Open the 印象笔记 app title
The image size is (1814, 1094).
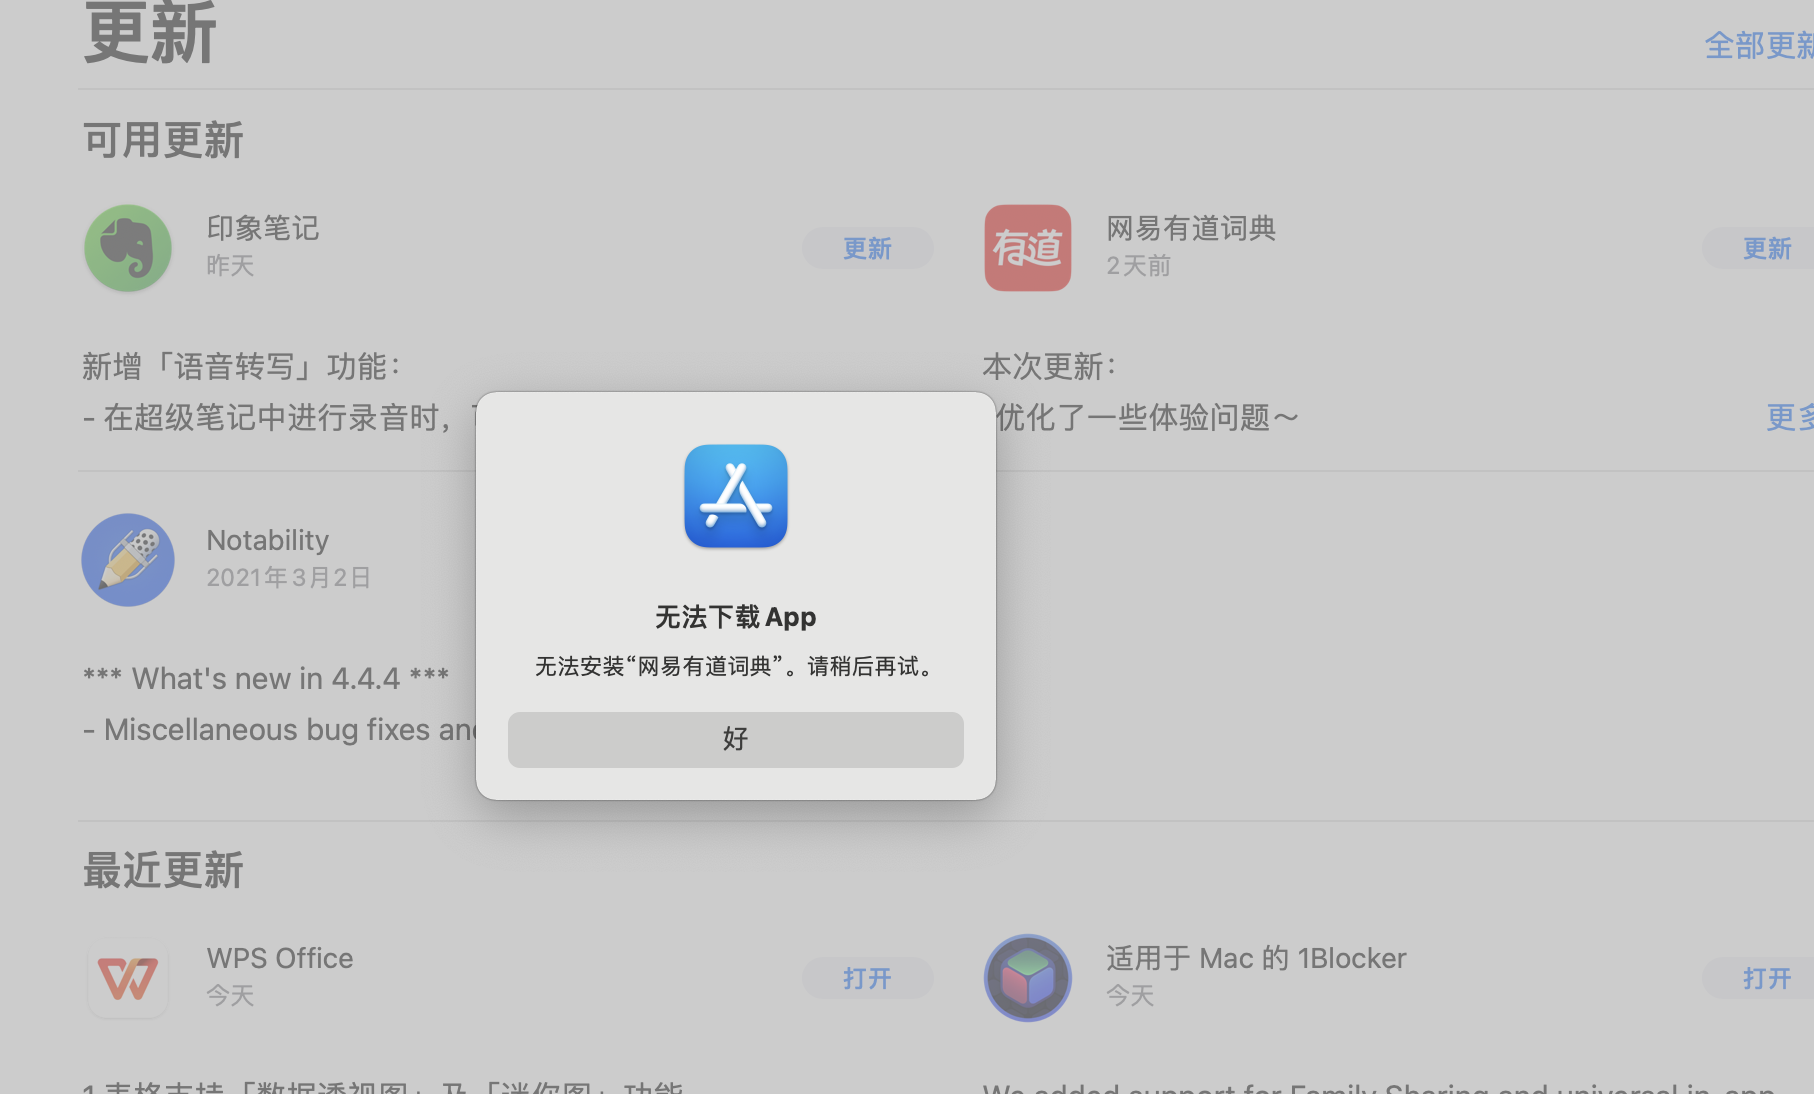[x=262, y=228]
